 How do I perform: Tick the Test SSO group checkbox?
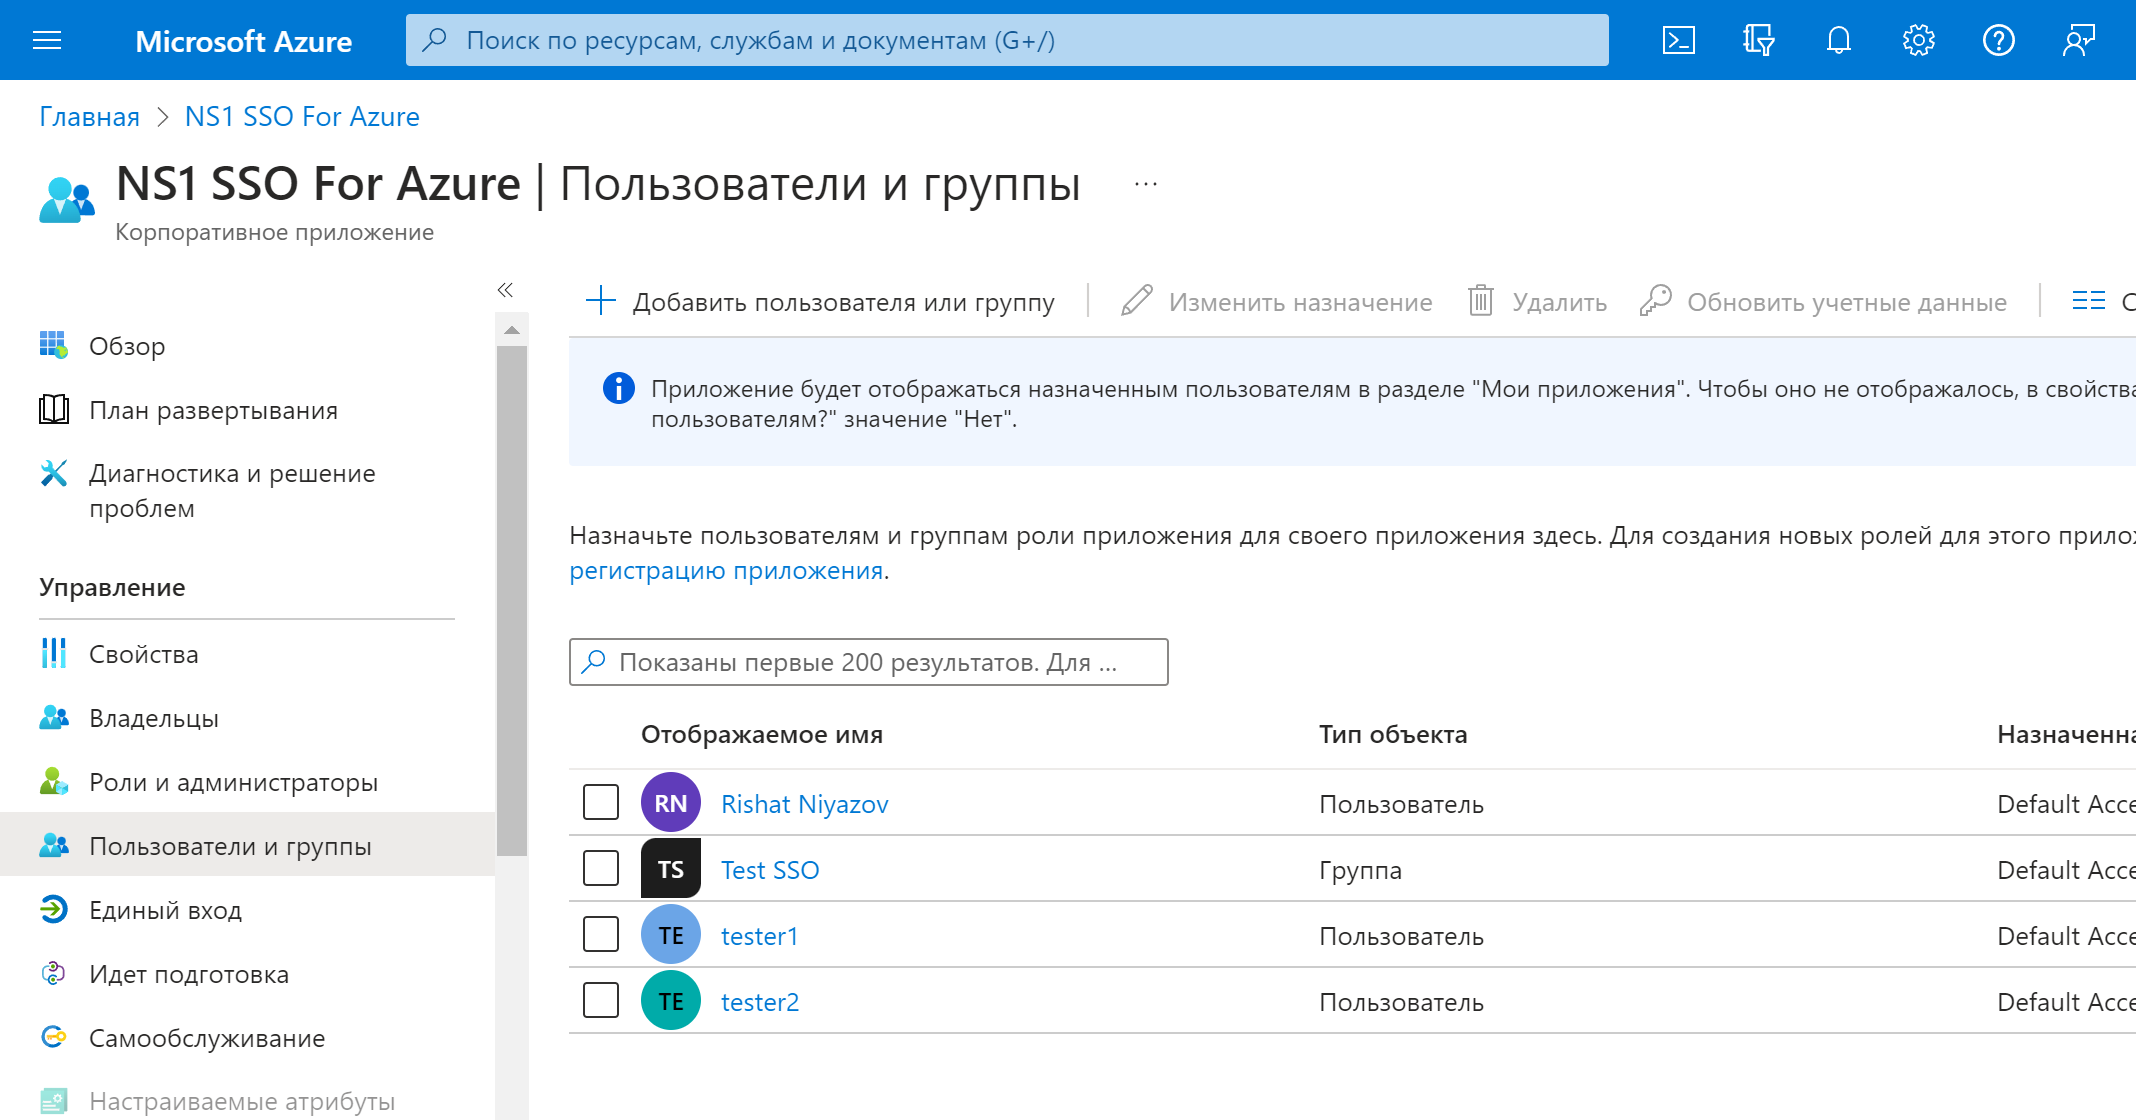click(601, 868)
